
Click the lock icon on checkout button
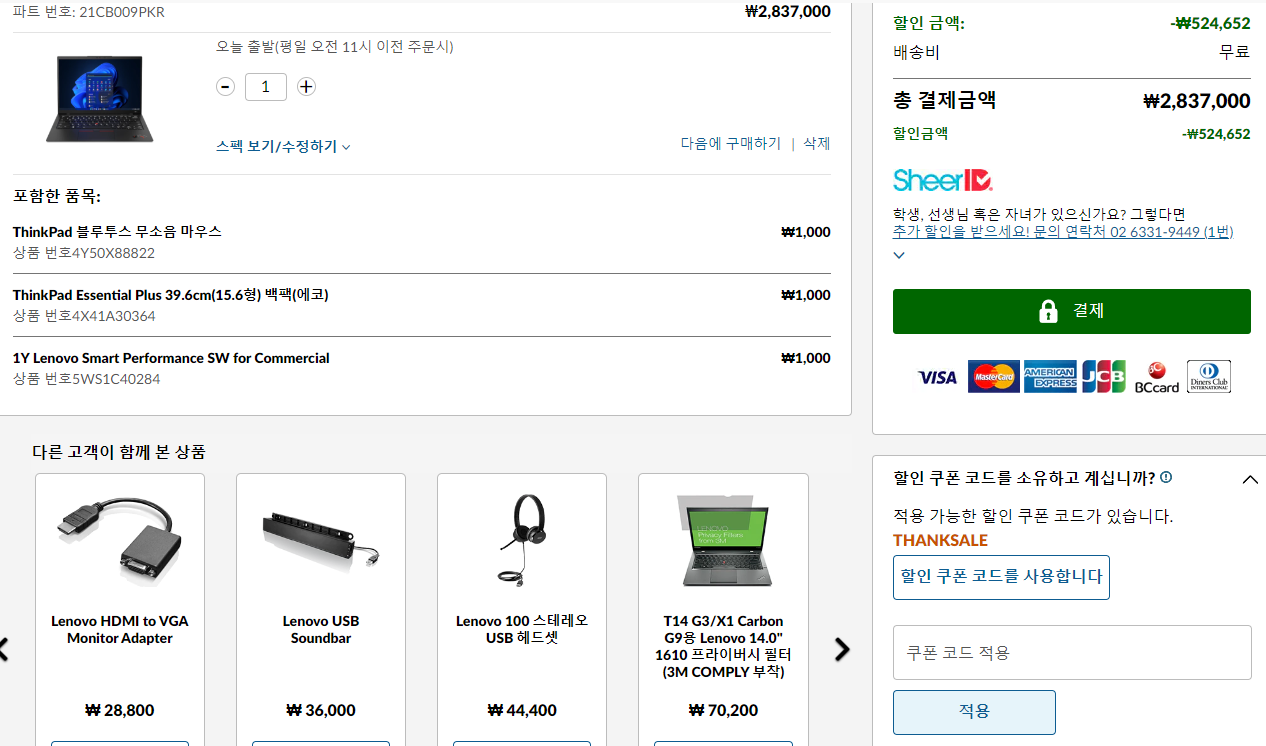pyautogui.click(x=1048, y=311)
